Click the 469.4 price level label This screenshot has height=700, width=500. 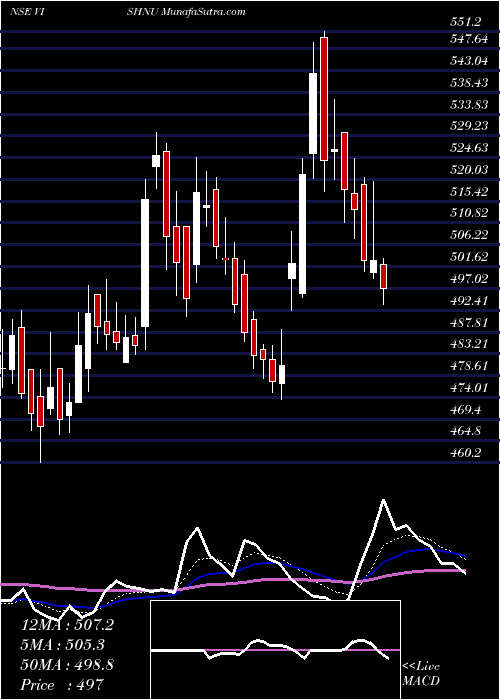(468, 409)
